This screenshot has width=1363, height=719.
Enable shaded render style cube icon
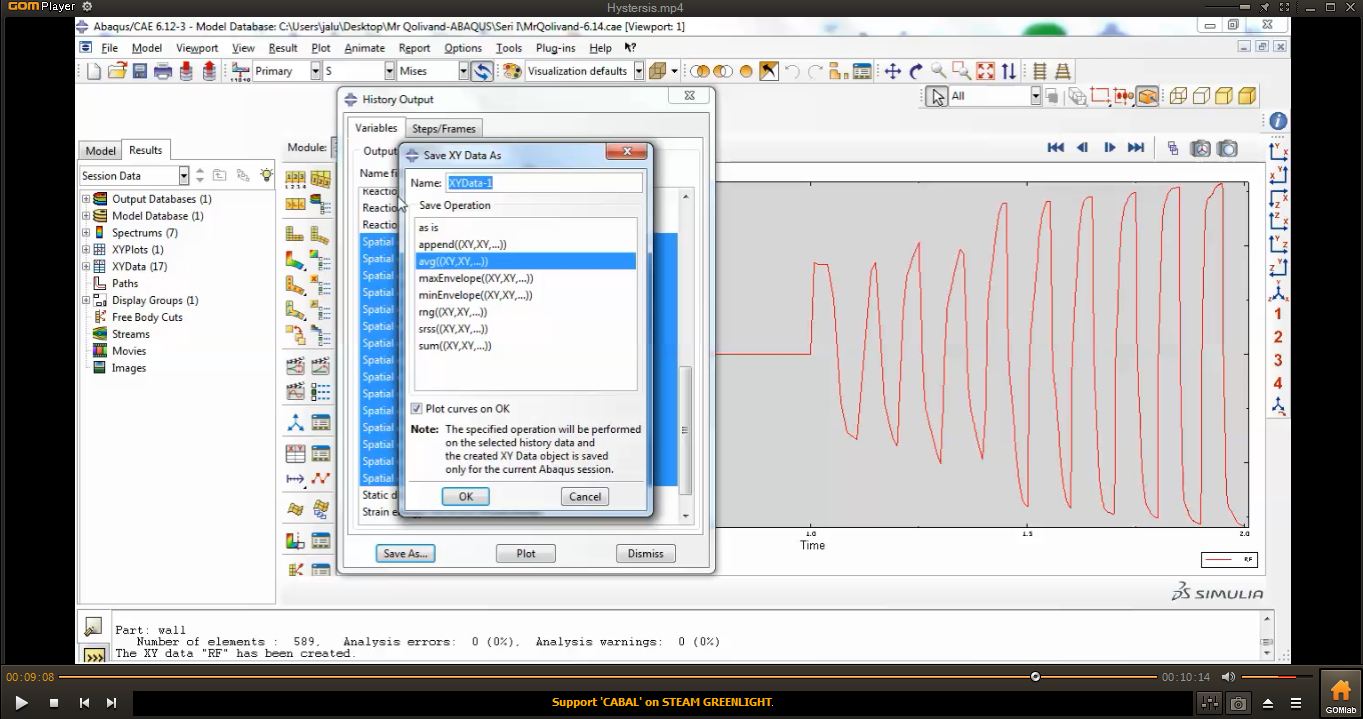pos(1247,96)
